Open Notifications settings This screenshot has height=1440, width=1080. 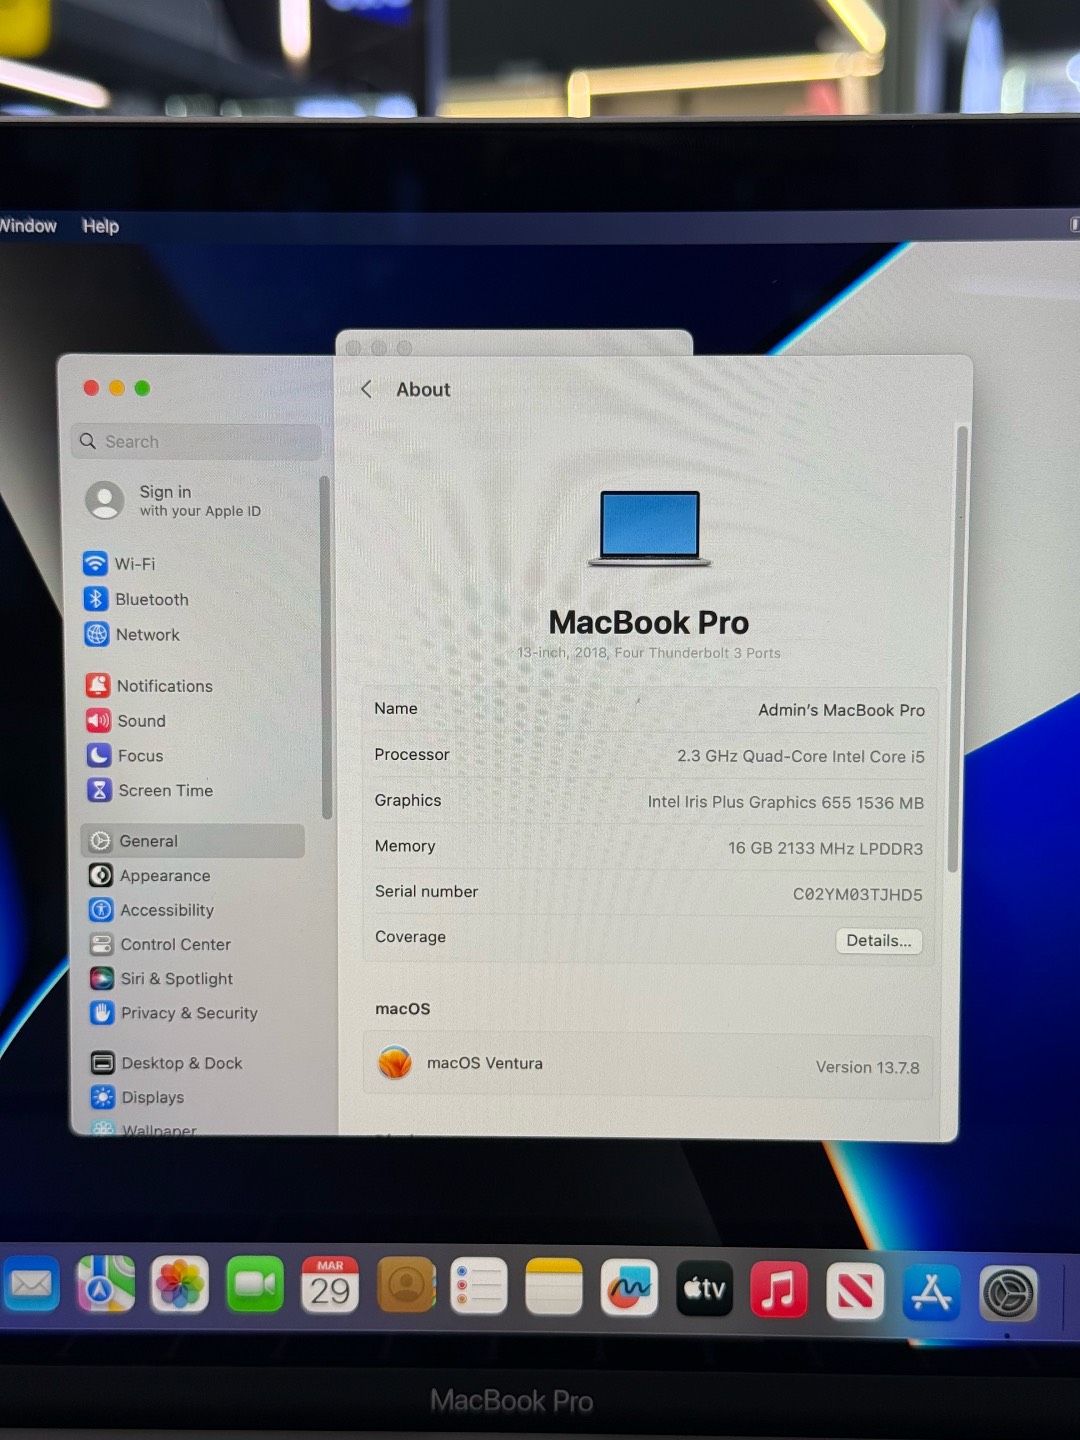(x=150, y=686)
